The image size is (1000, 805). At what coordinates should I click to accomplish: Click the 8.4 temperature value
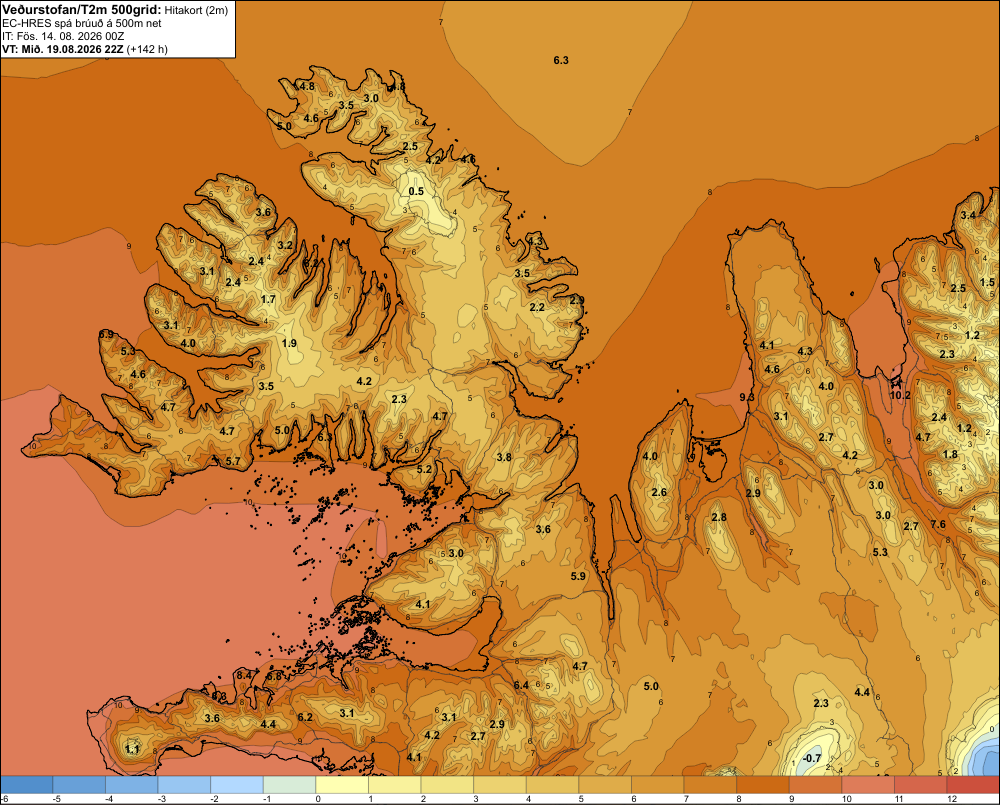click(x=244, y=675)
